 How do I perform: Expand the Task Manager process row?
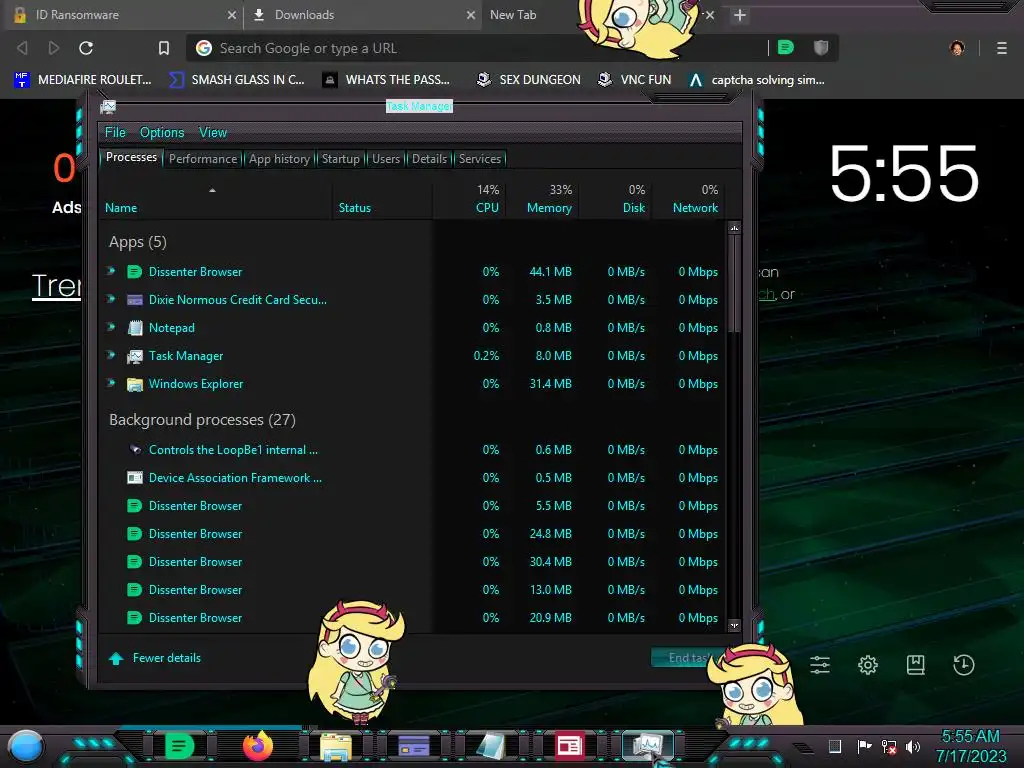tap(111, 355)
